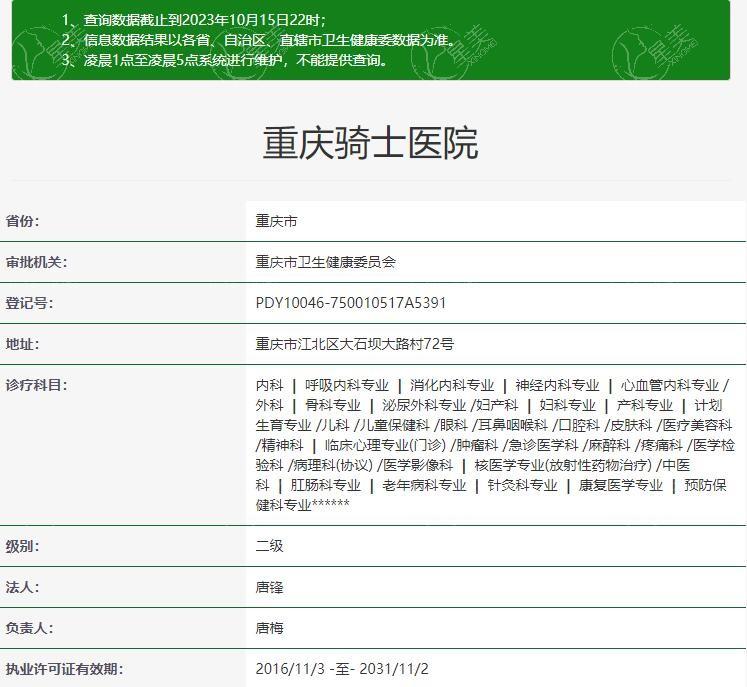Select the 登记号 label
This screenshot has width=747, height=687.
(29, 303)
